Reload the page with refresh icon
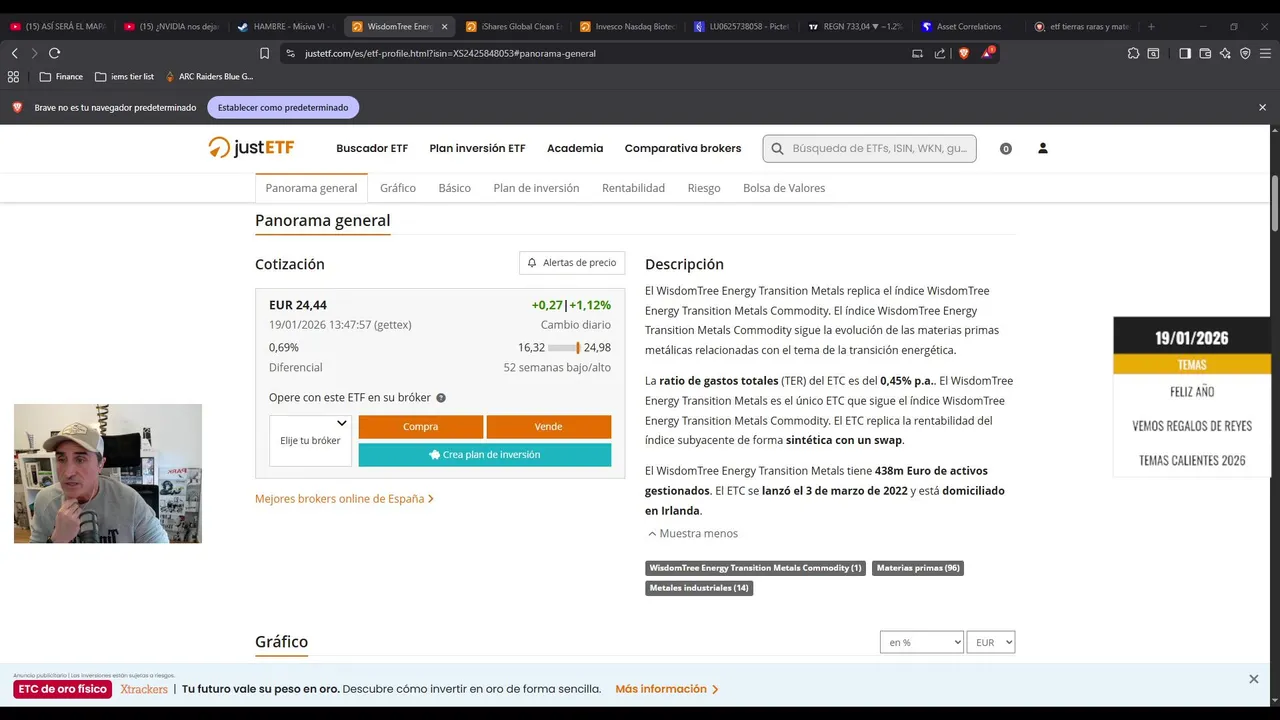This screenshot has width=1280, height=720. coord(54,53)
